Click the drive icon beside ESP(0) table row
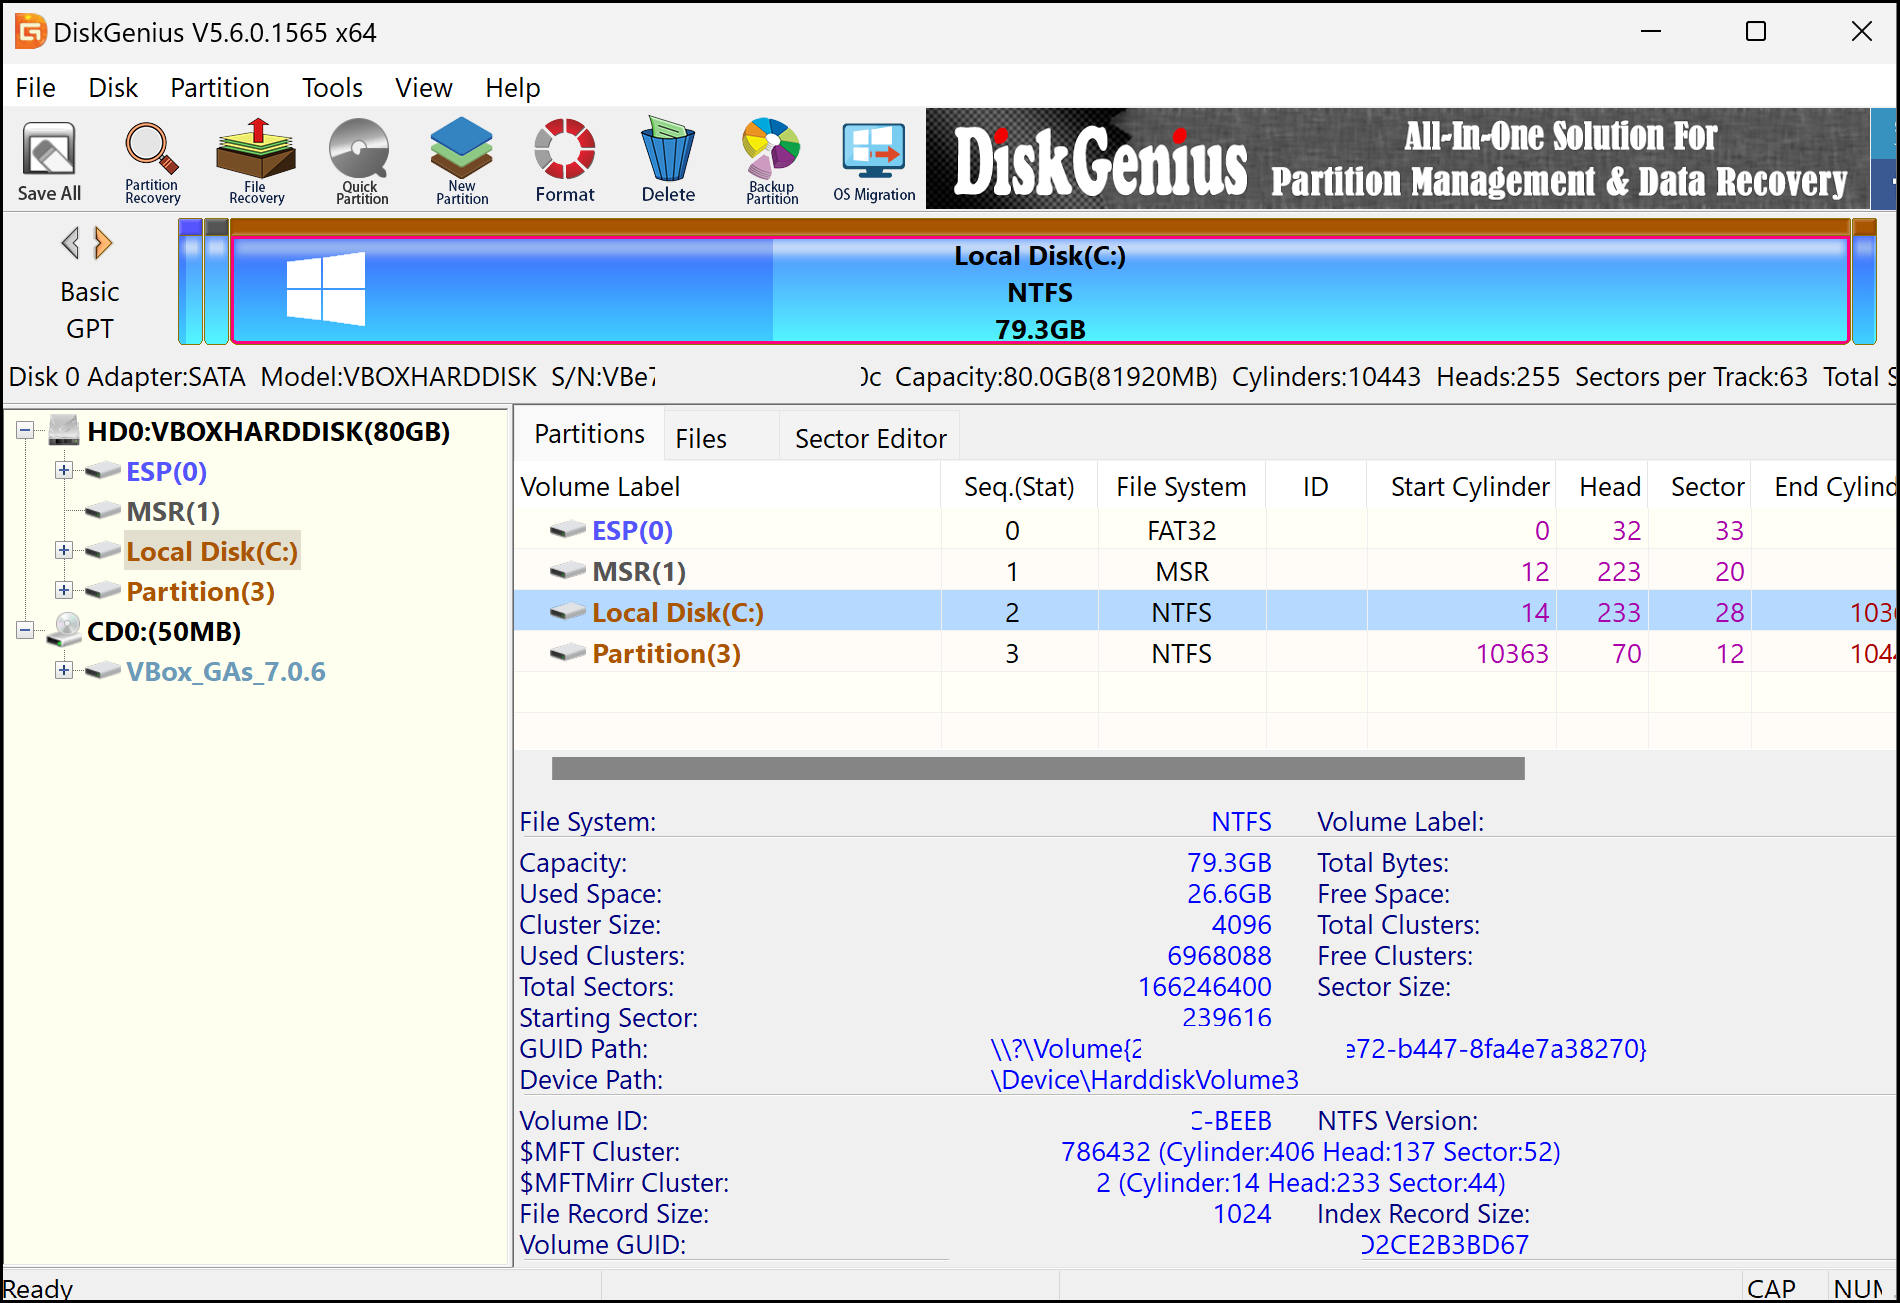Viewport: 1900px width, 1303px height. [567, 530]
